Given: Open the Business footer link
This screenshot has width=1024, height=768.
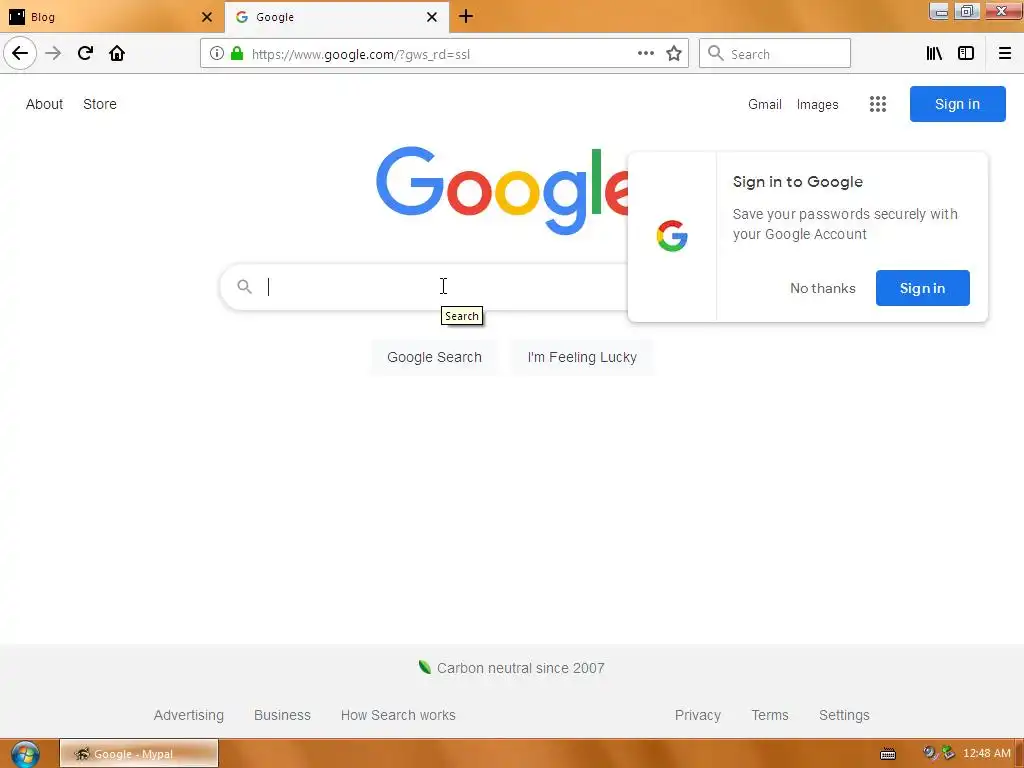Looking at the screenshot, I should click(x=282, y=715).
